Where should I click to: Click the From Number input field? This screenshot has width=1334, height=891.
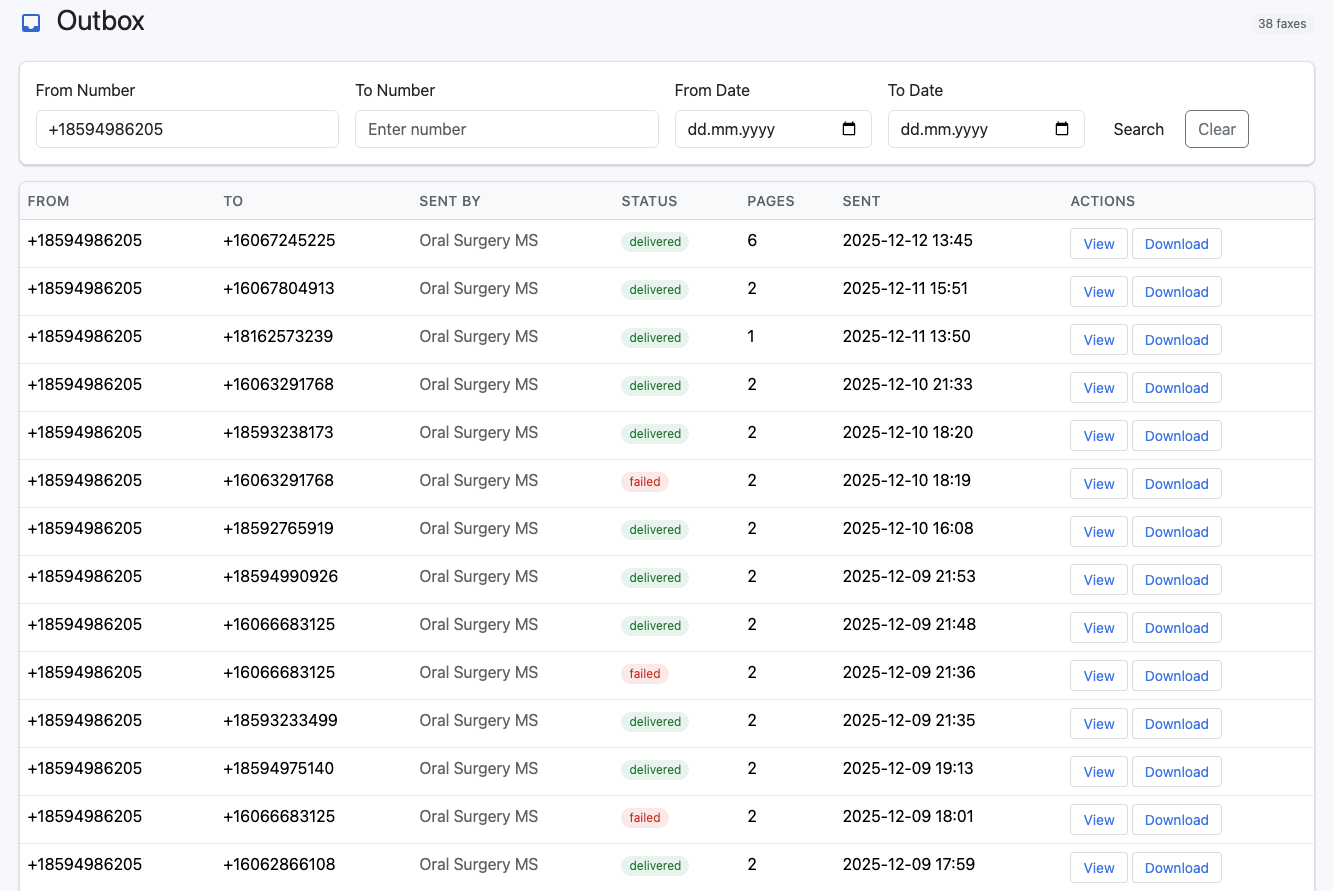point(187,129)
